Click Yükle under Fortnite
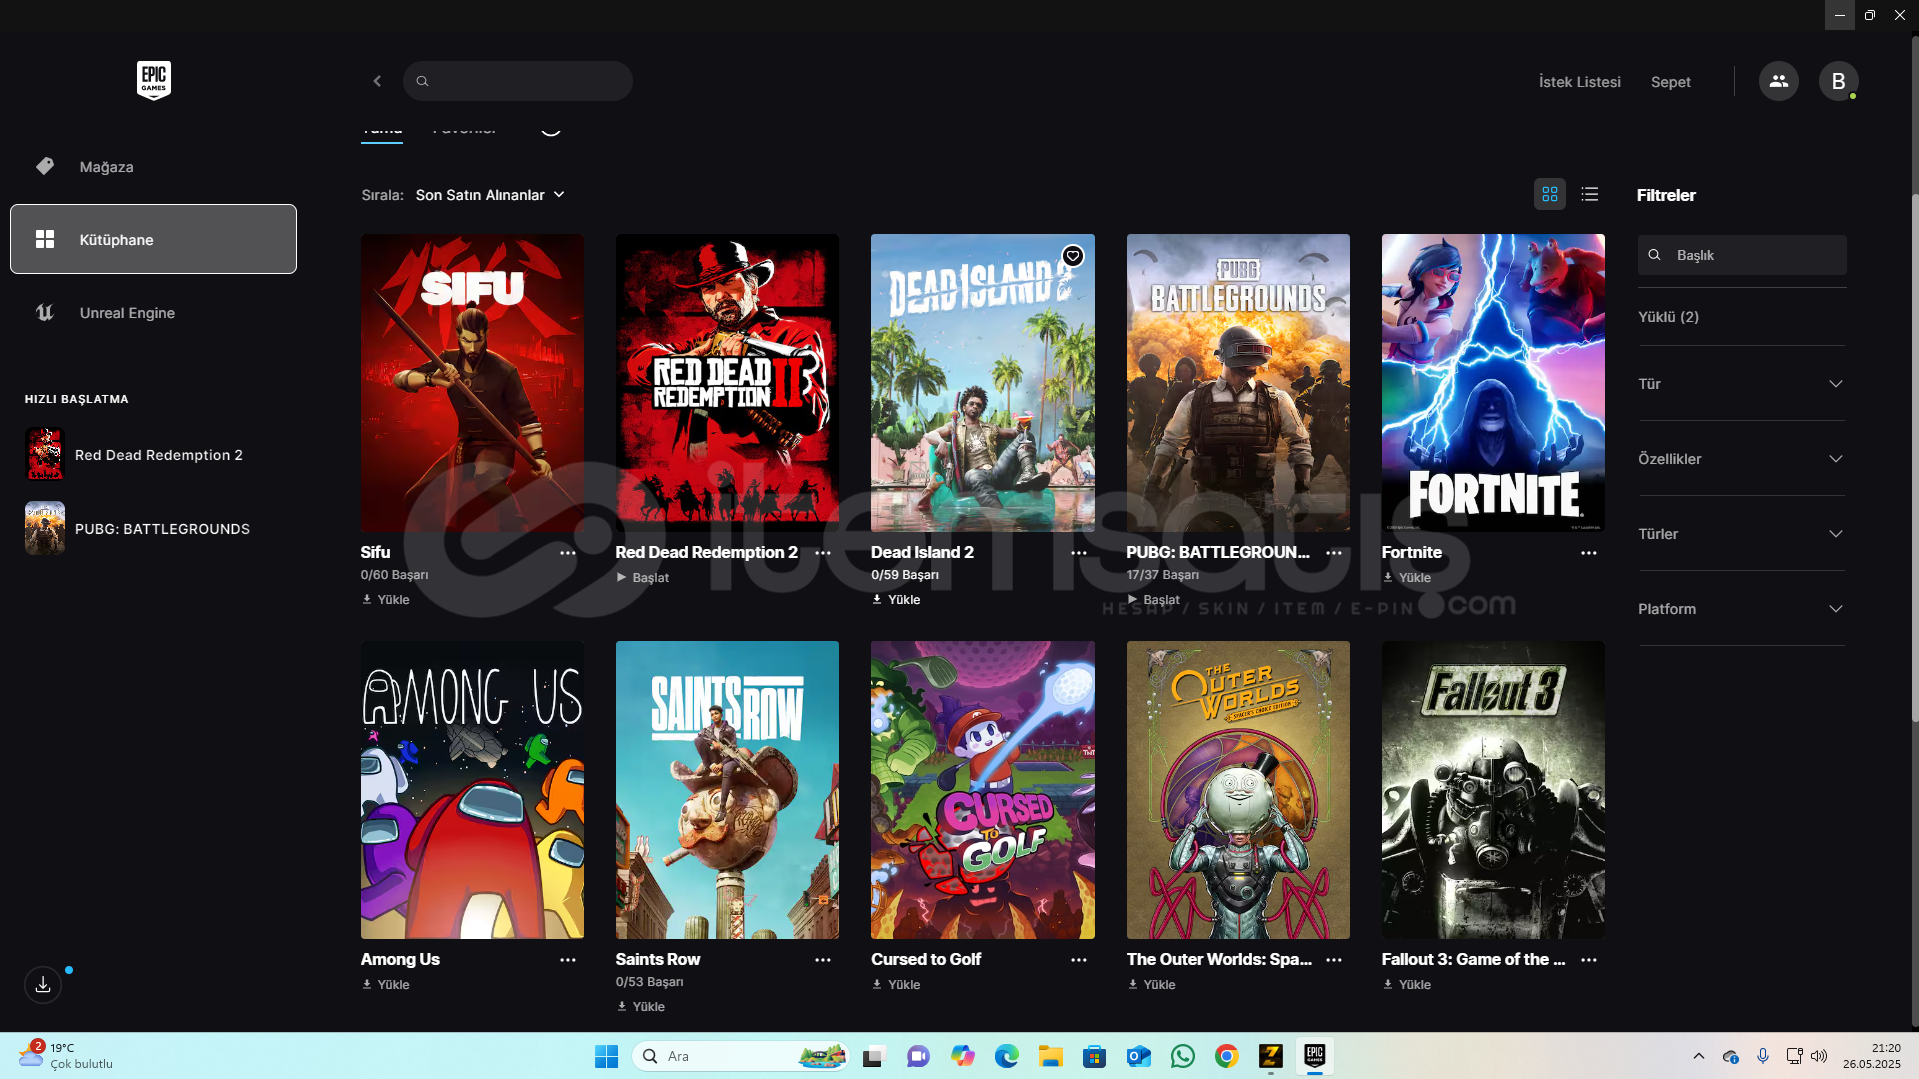Image resolution: width=1919 pixels, height=1079 pixels. click(x=1407, y=578)
